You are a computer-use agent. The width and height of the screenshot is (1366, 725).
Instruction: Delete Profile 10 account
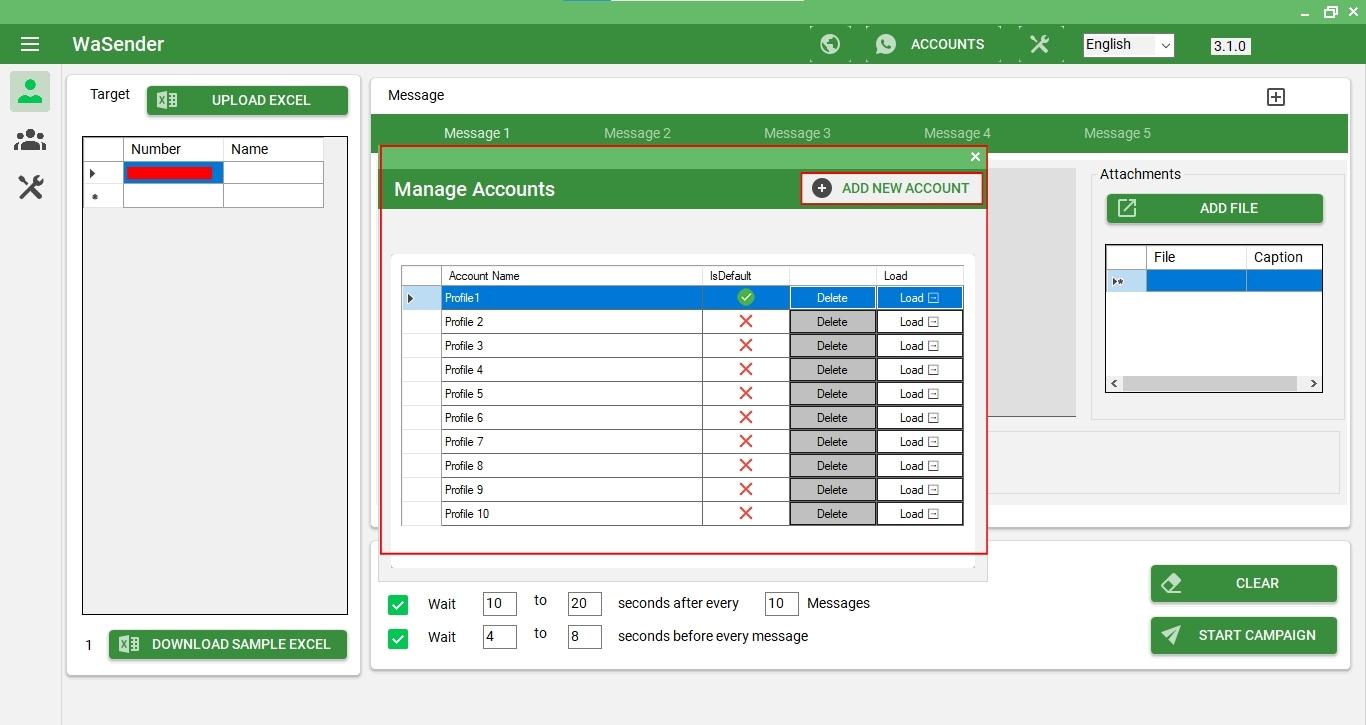pyautogui.click(x=832, y=514)
